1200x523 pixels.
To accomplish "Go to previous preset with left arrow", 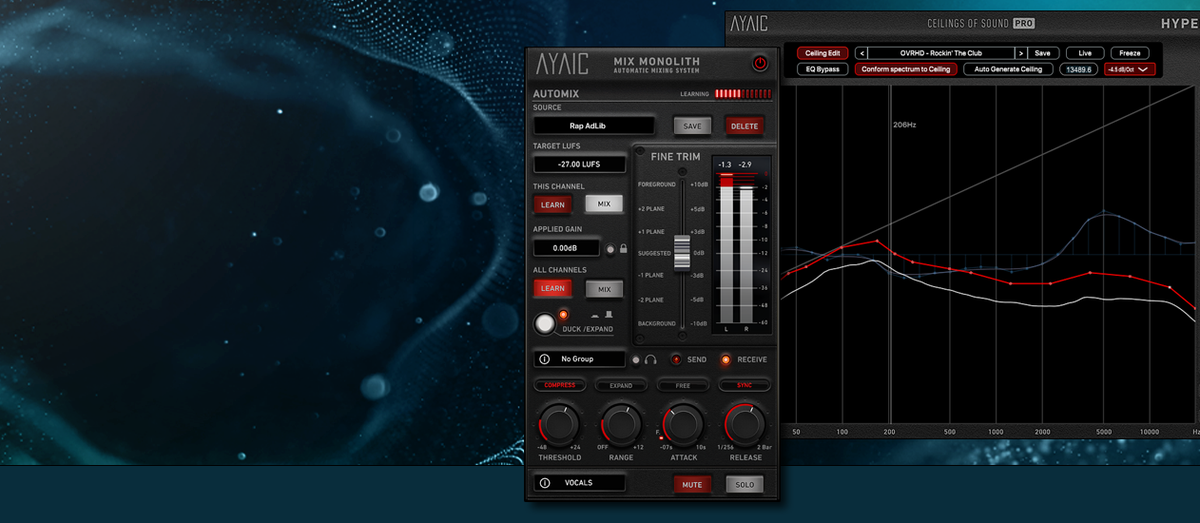I will pyautogui.click(x=861, y=53).
